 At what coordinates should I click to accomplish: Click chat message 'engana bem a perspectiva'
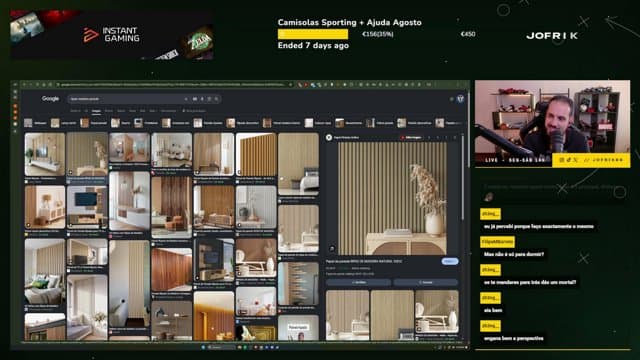(513, 338)
